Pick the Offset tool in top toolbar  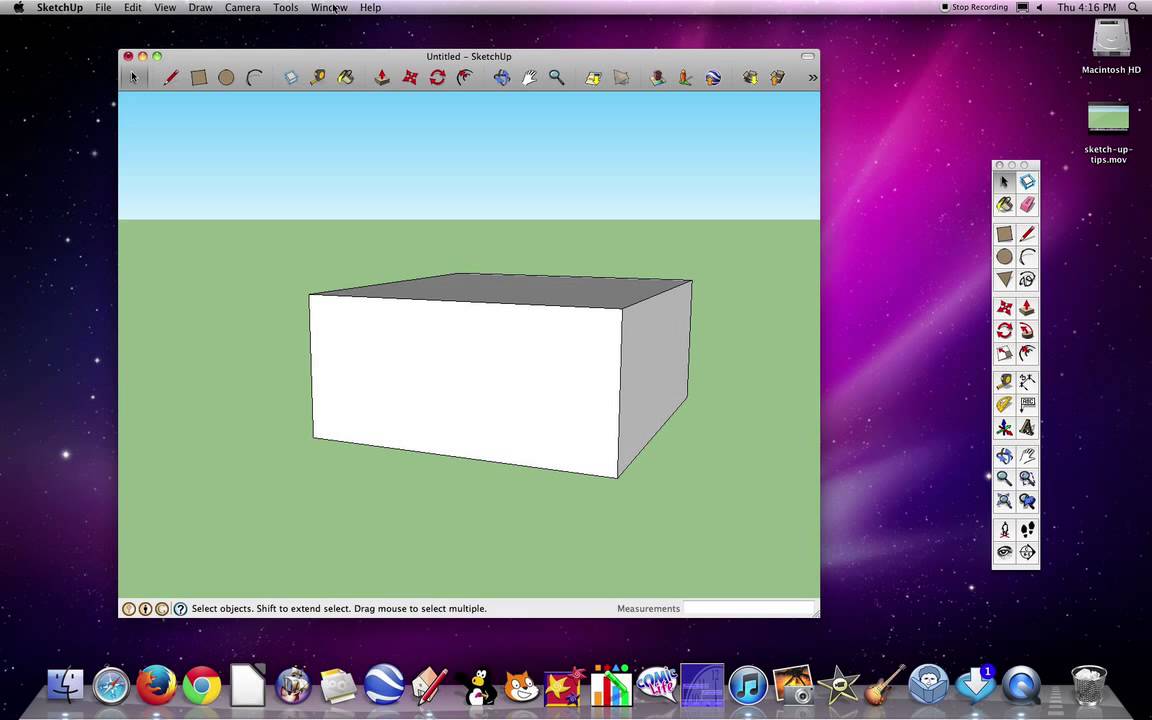(465, 77)
